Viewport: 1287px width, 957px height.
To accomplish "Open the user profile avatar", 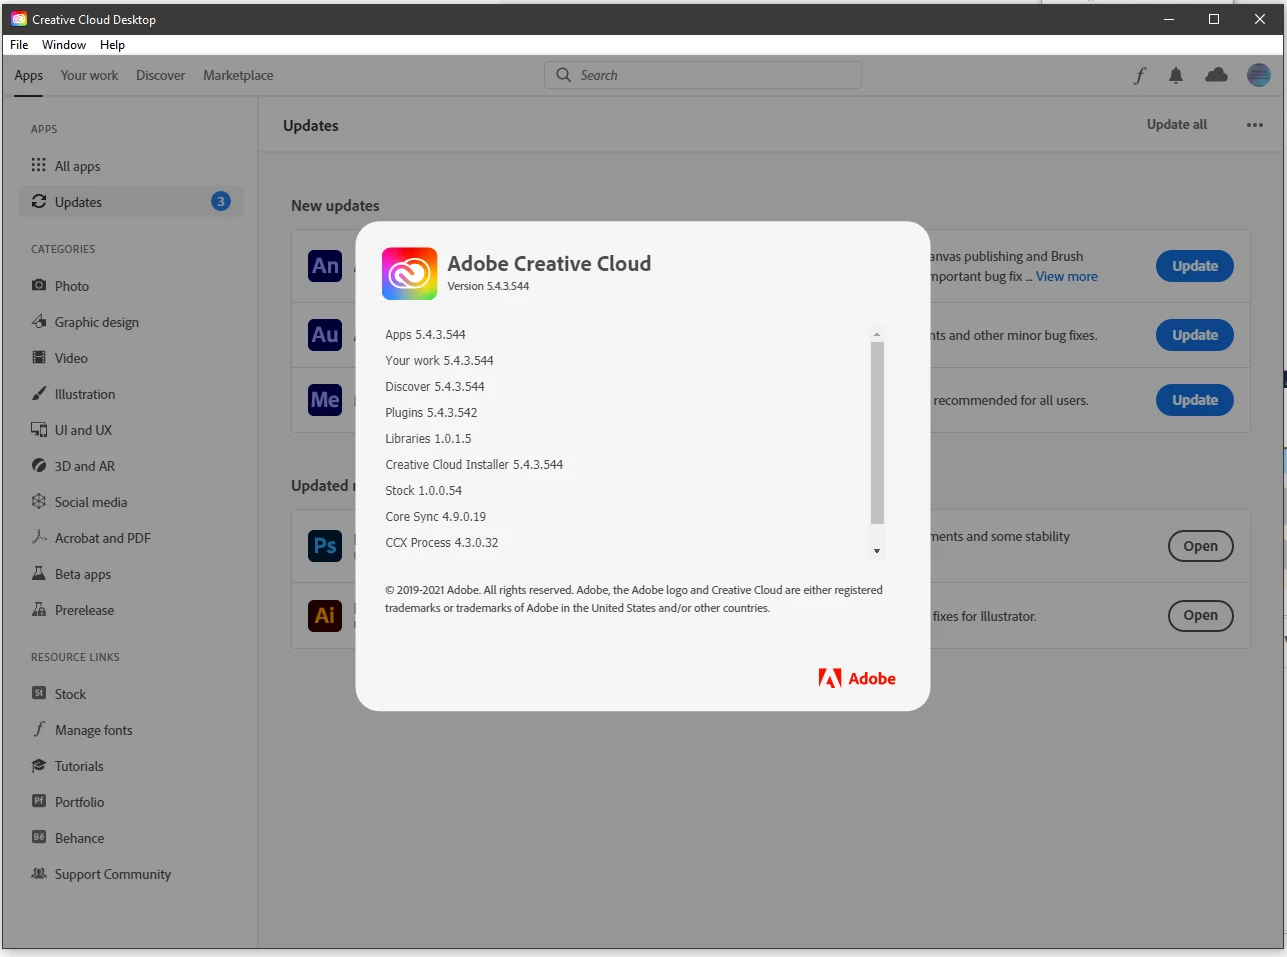I will [1259, 75].
